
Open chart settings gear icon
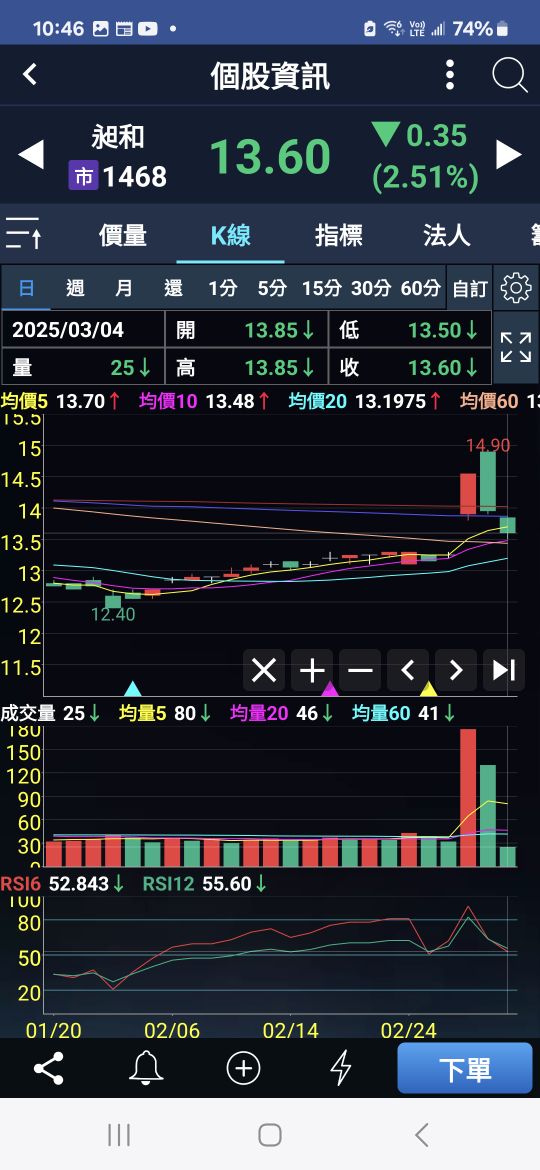516,287
